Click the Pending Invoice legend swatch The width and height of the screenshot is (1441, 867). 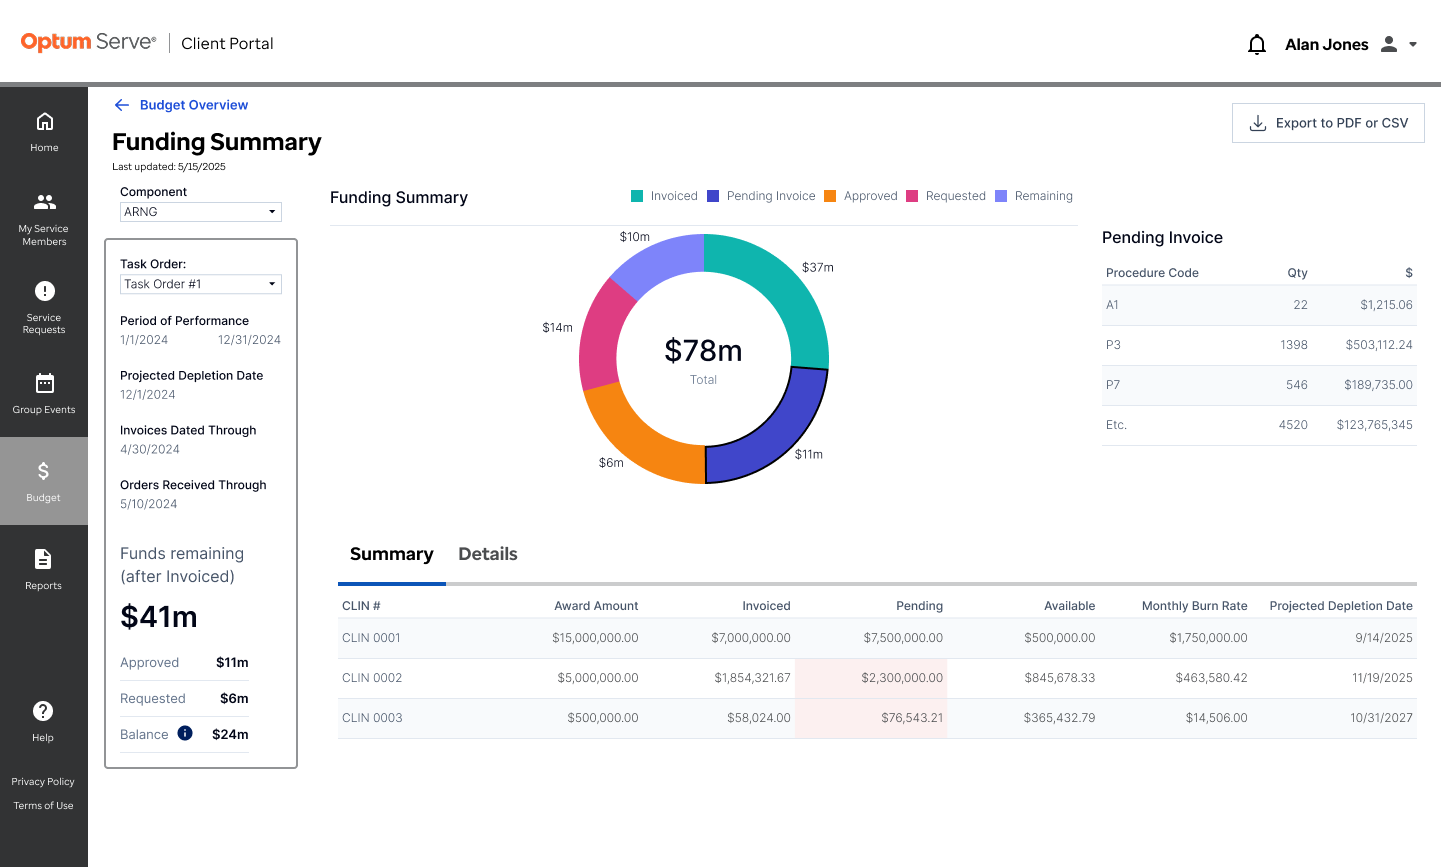(x=713, y=196)
